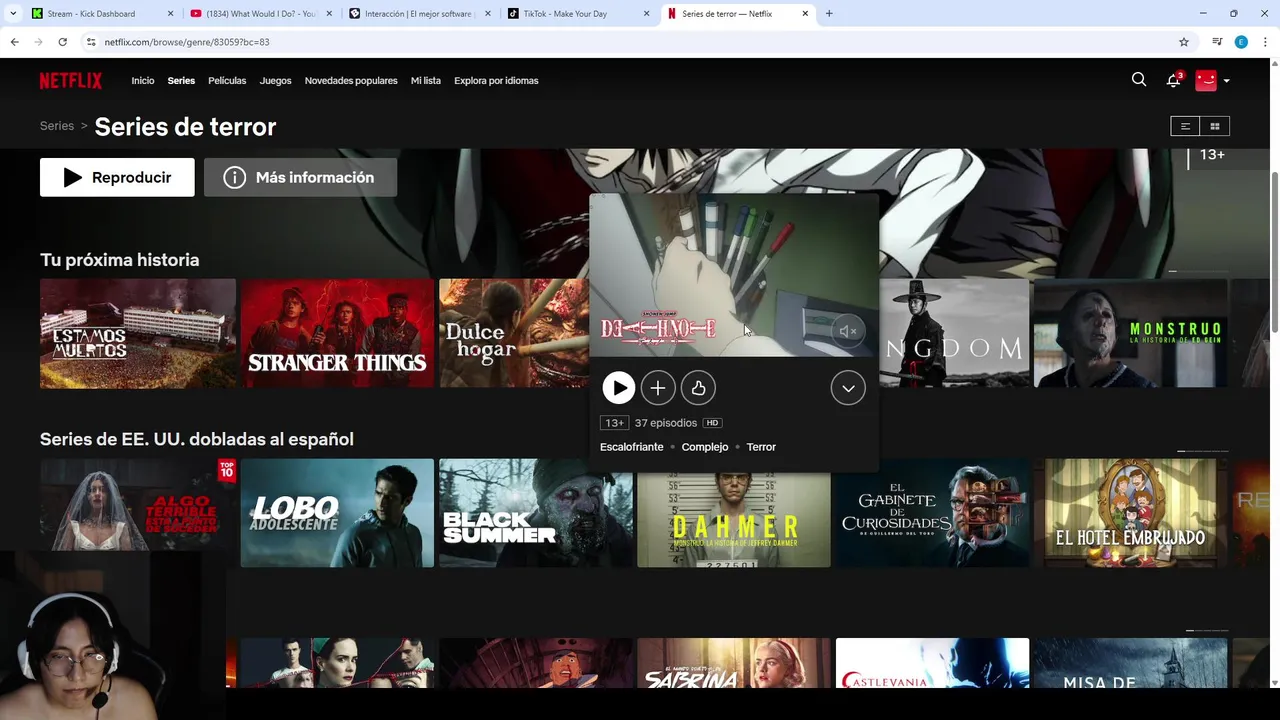This screenshot has height=720, width=1280.
Task: View site information icon in address bar
Action: coord(91,42)
